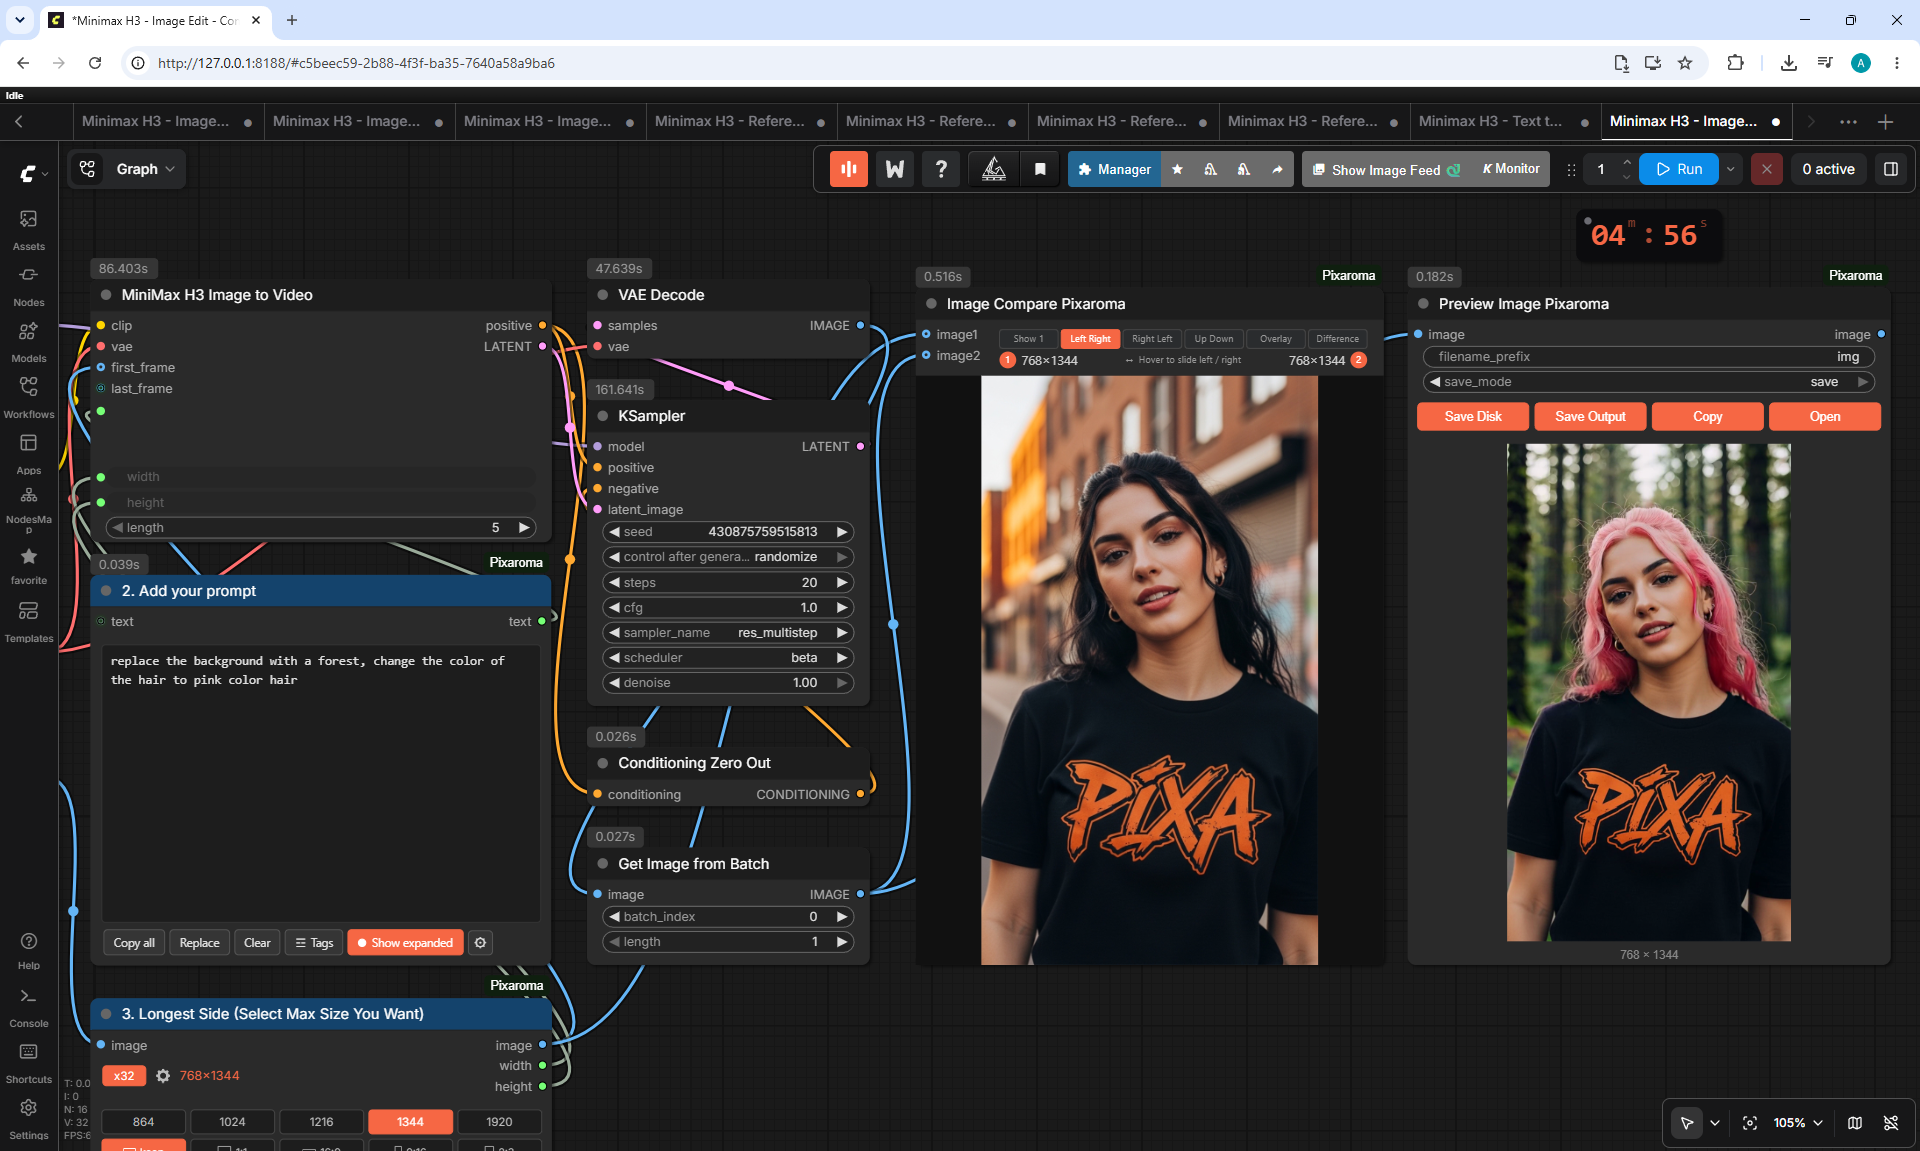Image resolution: width=1920 pixels, height=1151 pixels.
Task: Open the favorite sidebar panel
Action: (28, 565)
